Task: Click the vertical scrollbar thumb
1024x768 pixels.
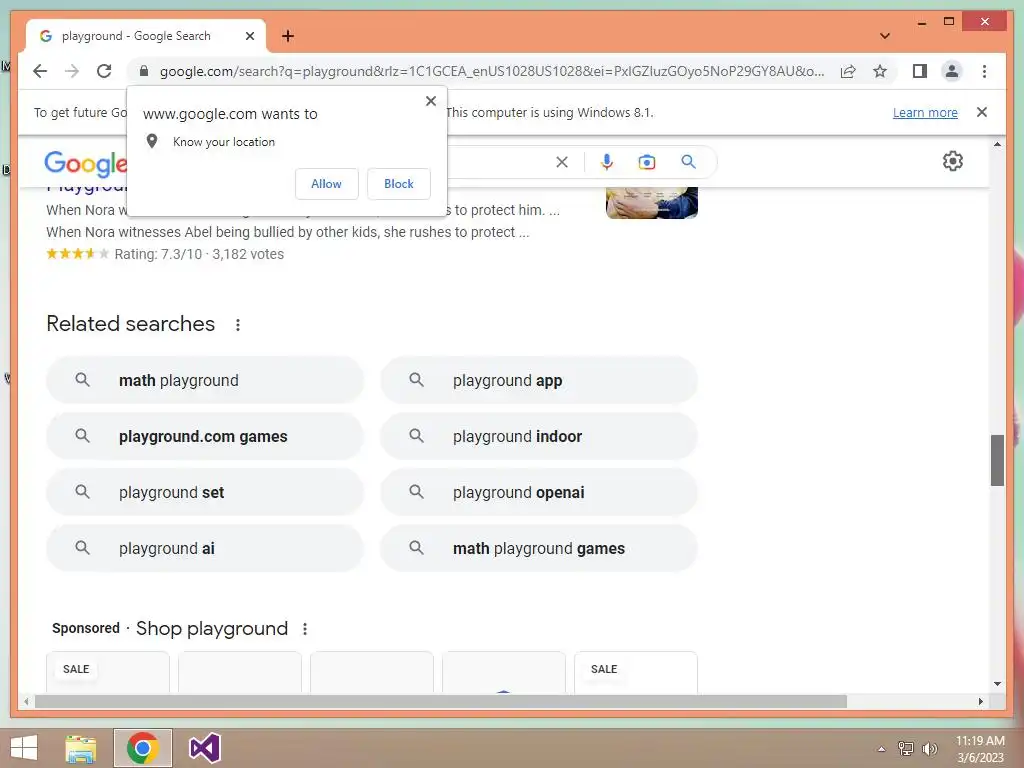Action: (997, 460)
